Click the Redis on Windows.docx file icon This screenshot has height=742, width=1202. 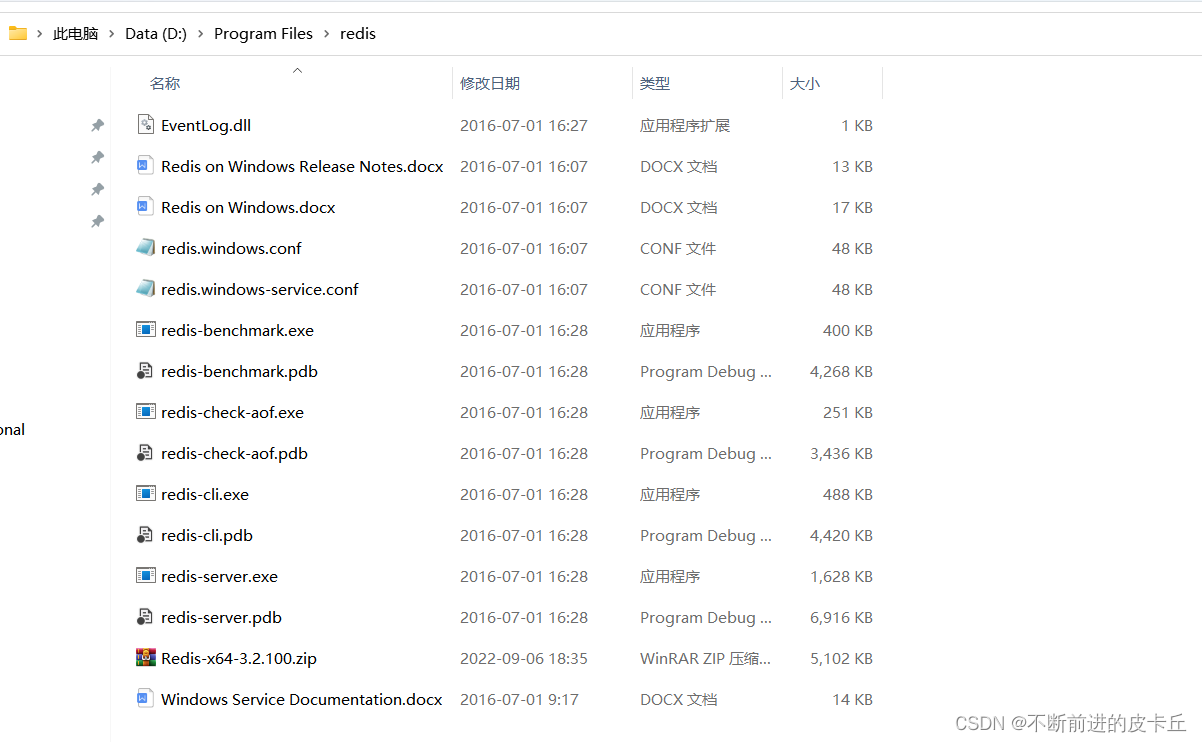[146, 207]
